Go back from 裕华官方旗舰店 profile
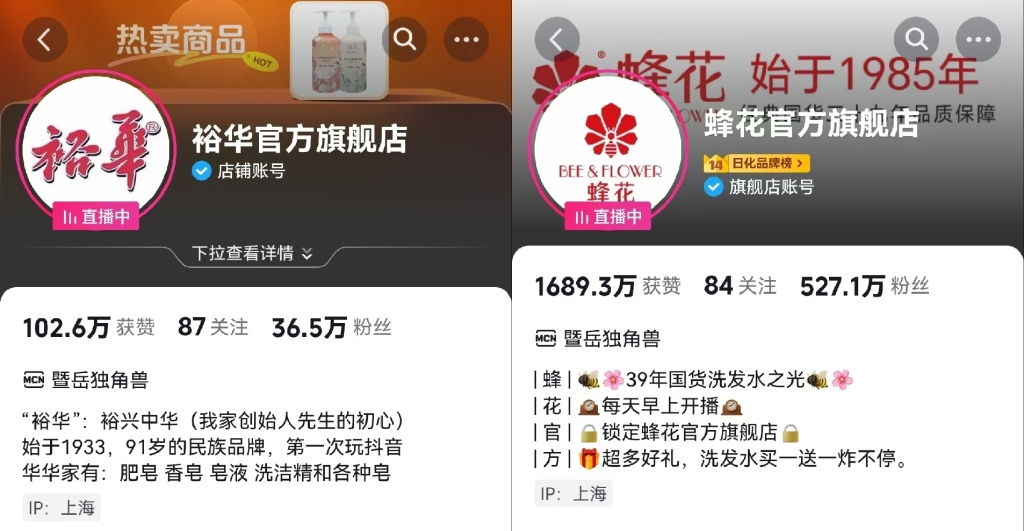 pos(45,40)
